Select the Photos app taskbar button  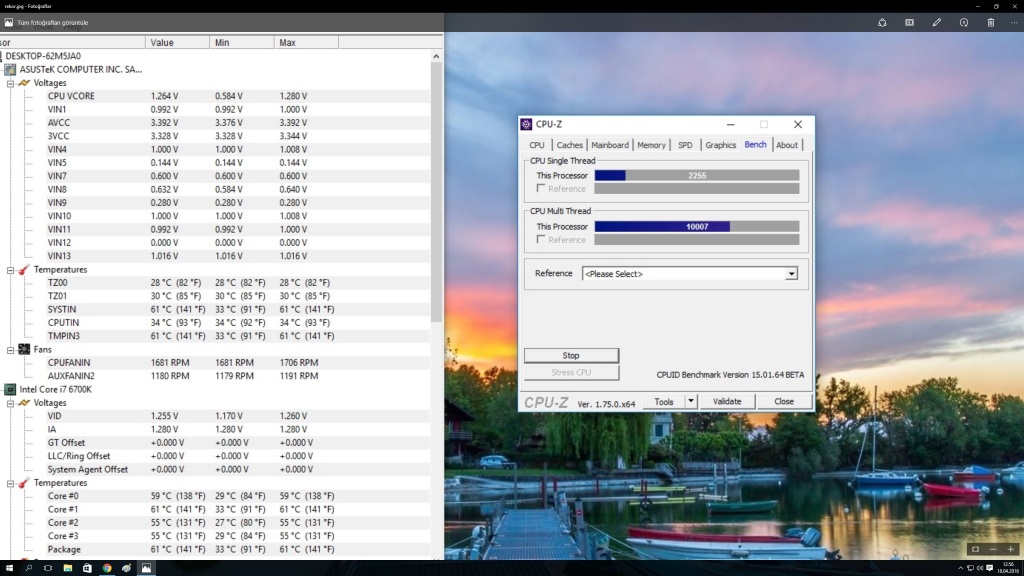click(146, 568)
